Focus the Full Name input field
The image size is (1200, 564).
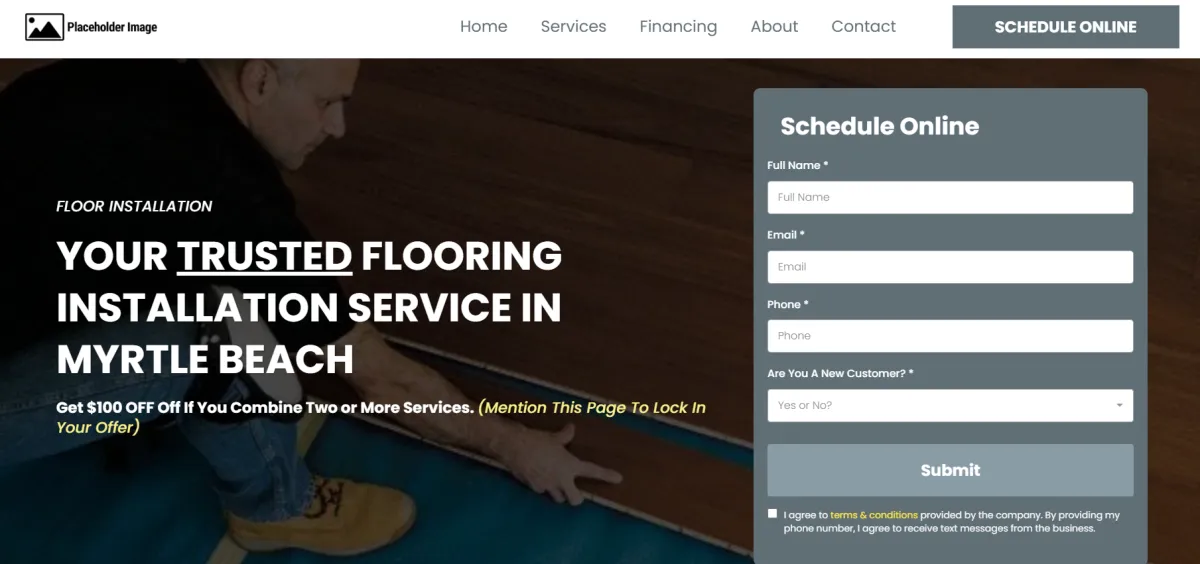[950, 197]
